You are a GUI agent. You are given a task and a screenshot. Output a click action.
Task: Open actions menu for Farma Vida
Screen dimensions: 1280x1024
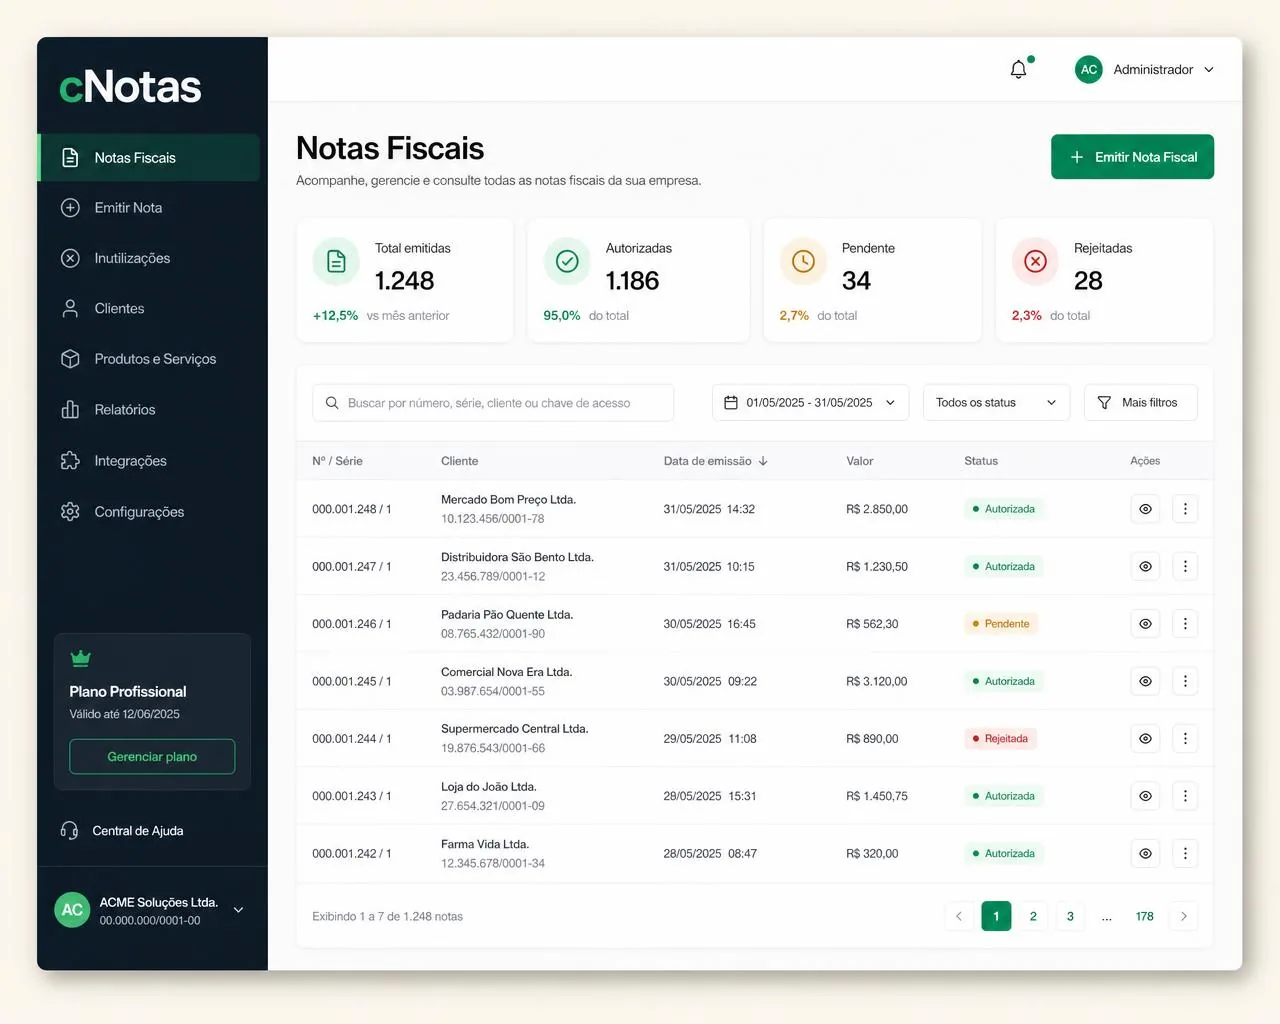pyautogui.click(x=1185, y=854)
